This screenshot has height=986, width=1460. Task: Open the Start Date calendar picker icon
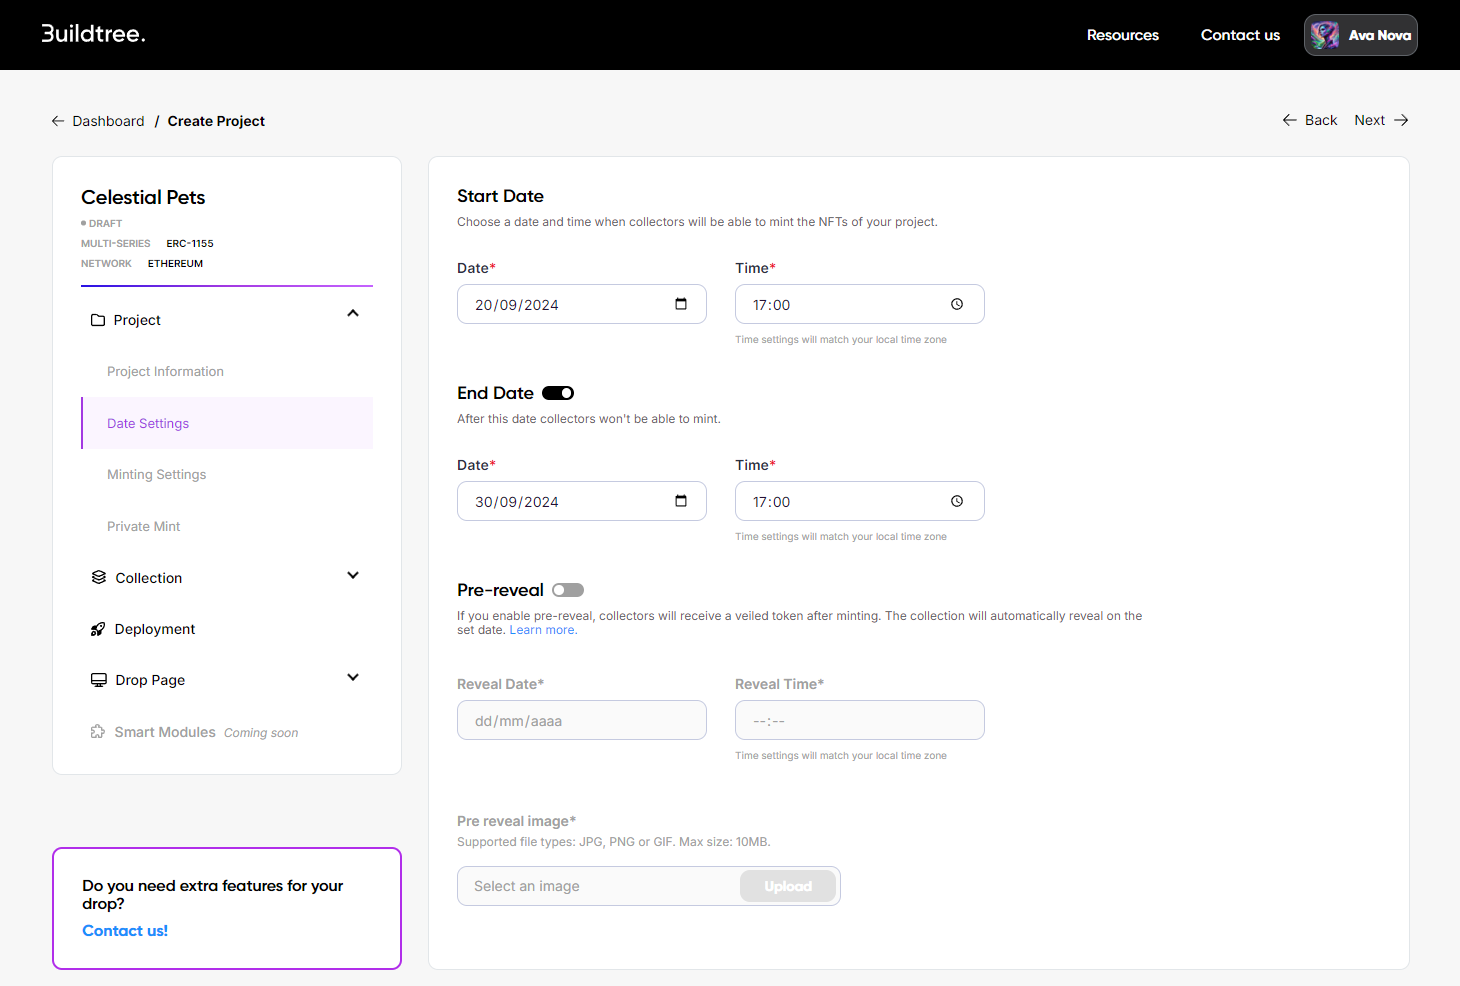681,304
